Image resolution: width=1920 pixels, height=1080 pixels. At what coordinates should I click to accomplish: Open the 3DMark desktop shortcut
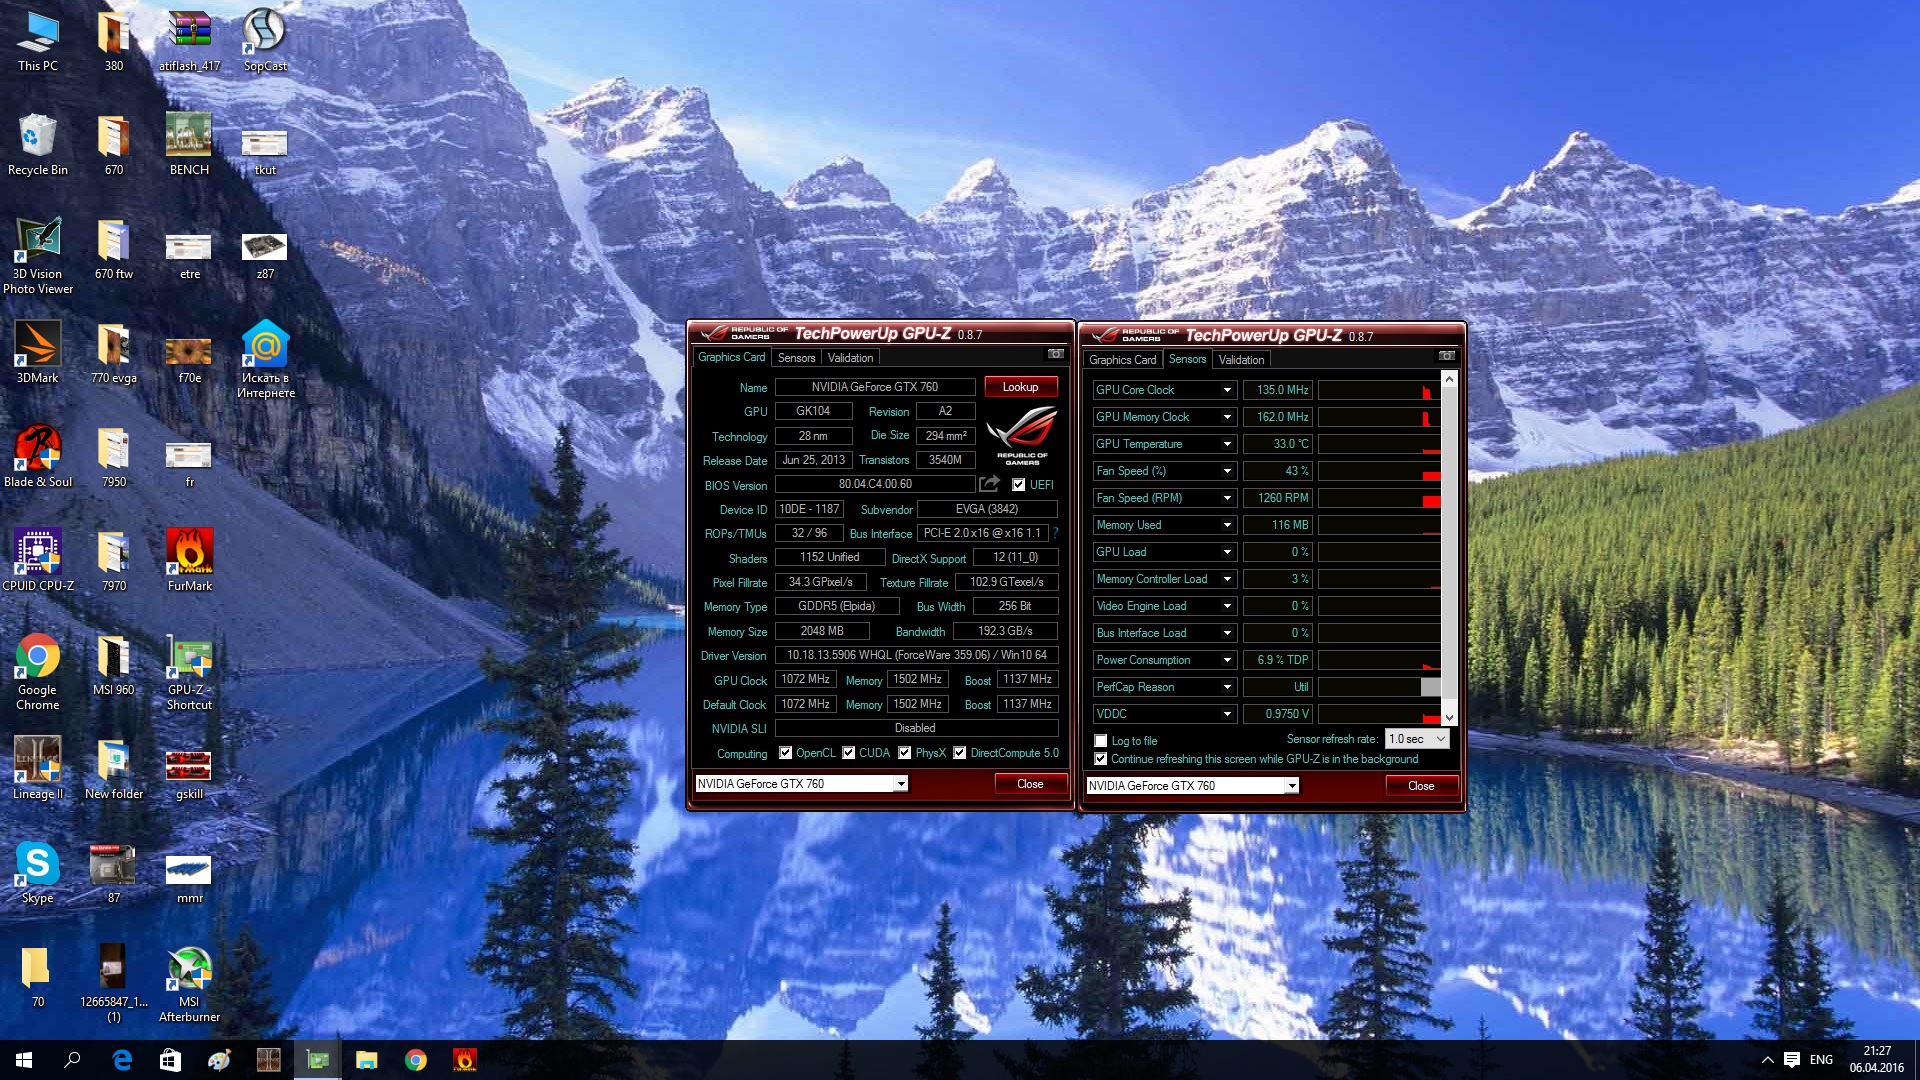coord(38,344)
